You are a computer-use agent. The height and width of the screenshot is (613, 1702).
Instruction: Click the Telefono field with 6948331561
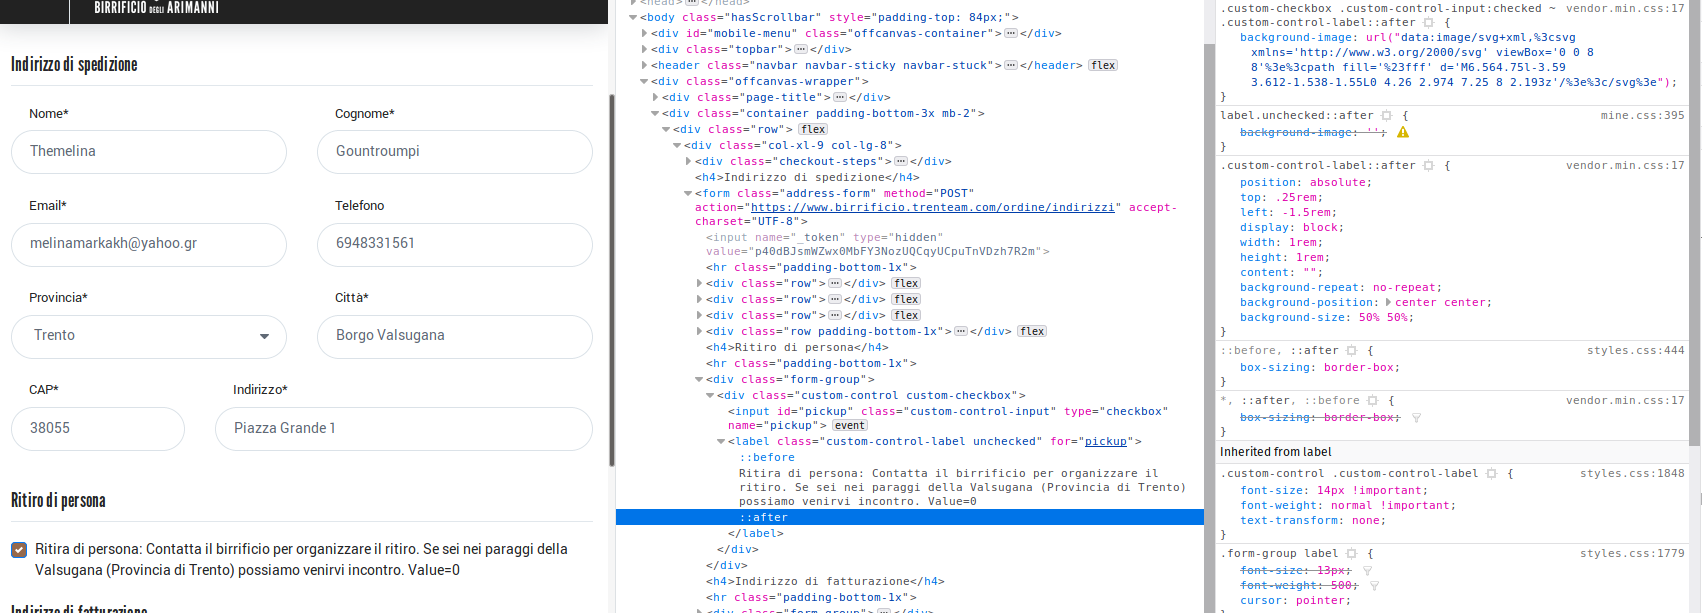pos(455,244)
